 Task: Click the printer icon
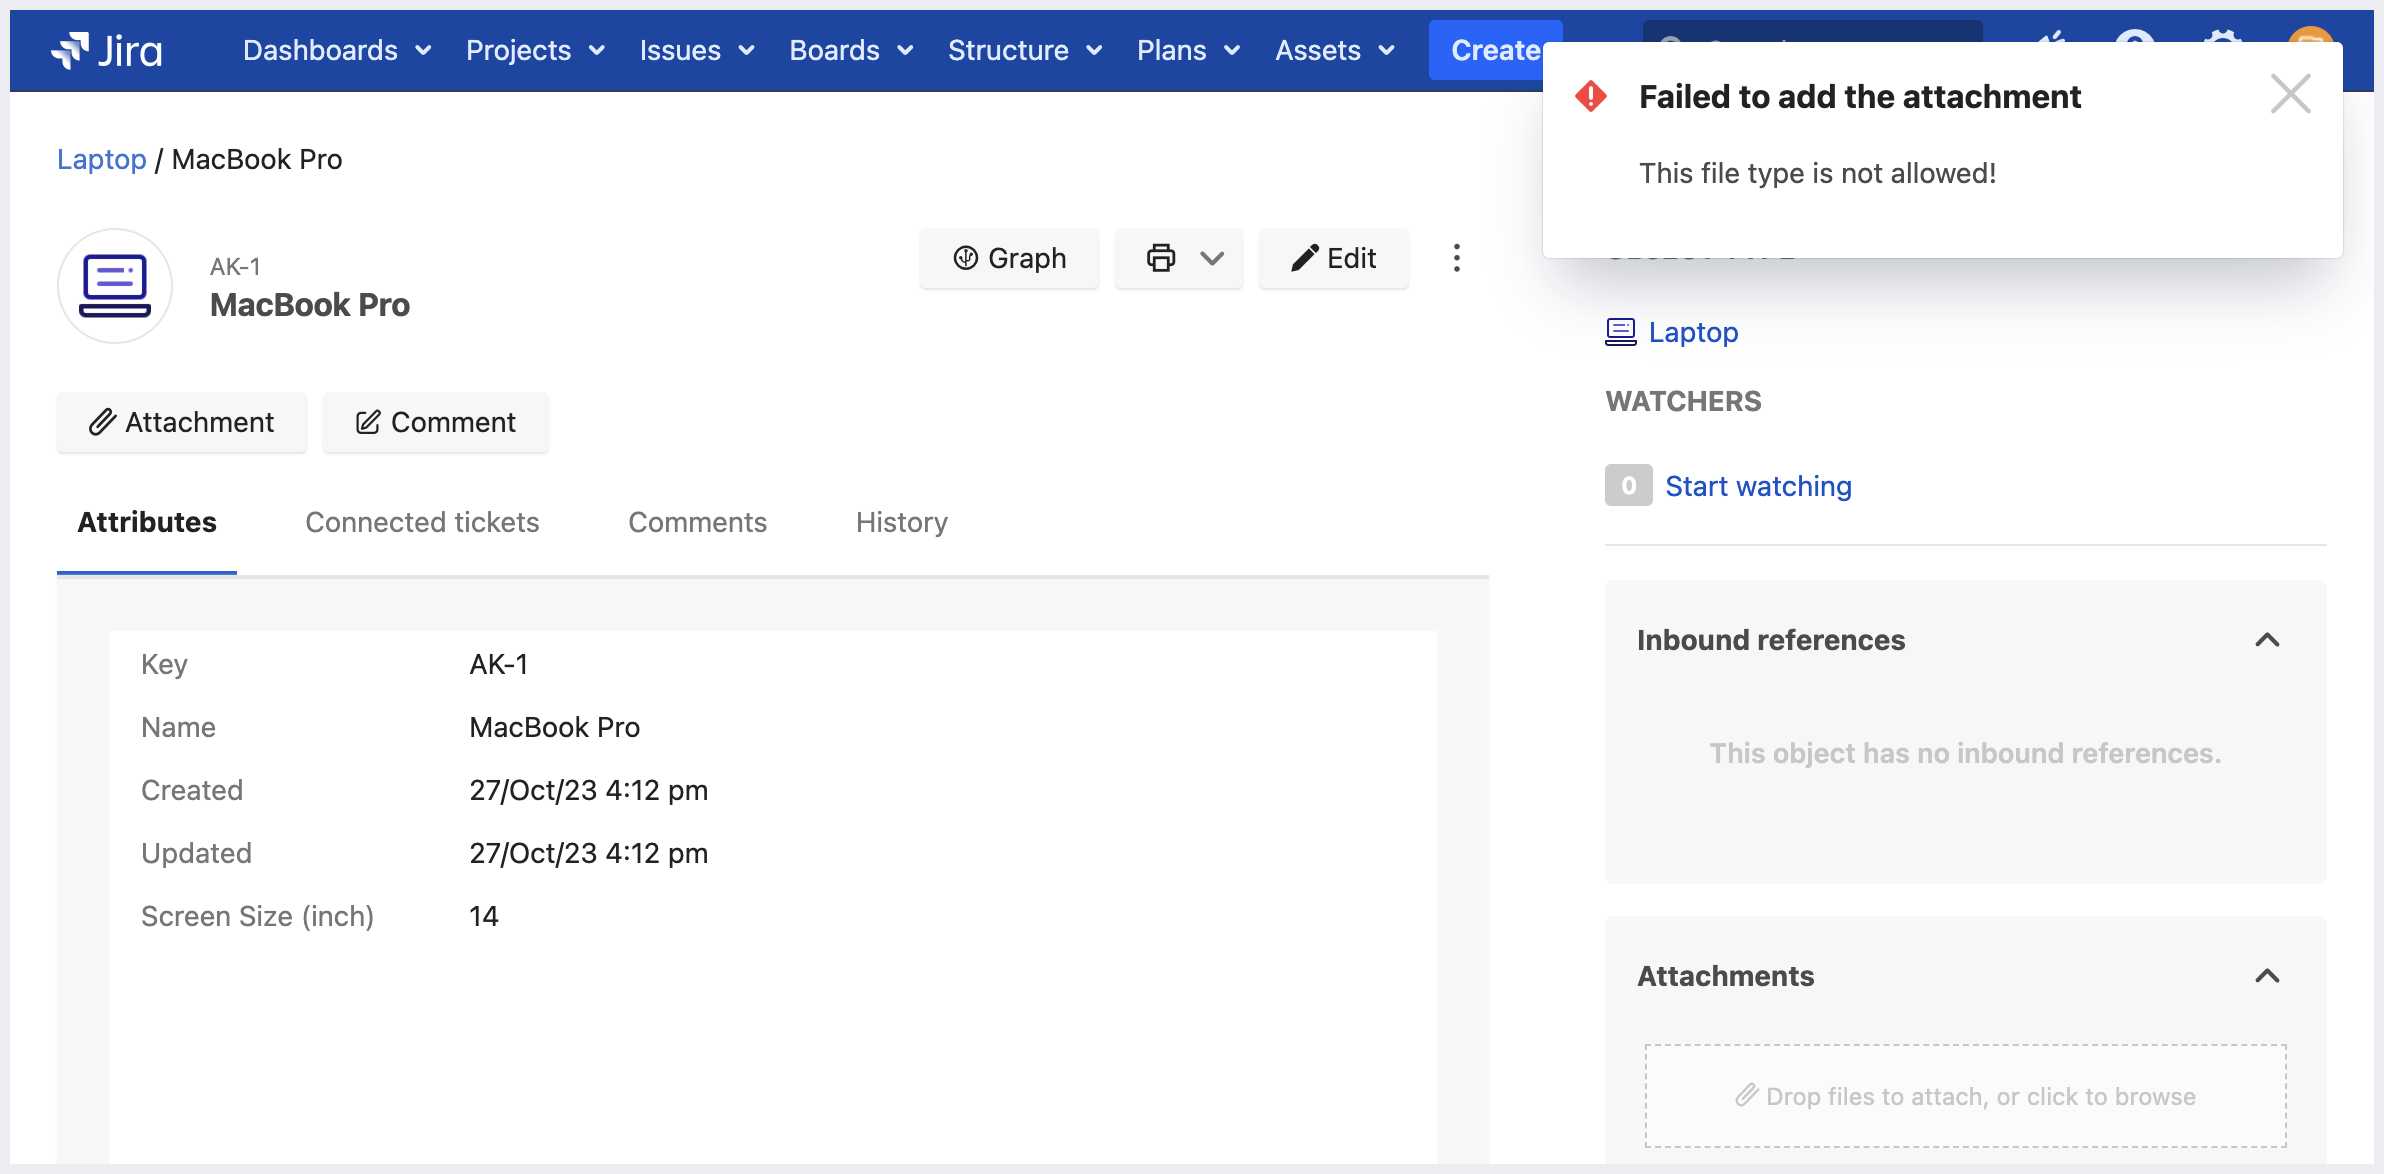tap(1160, 258)
